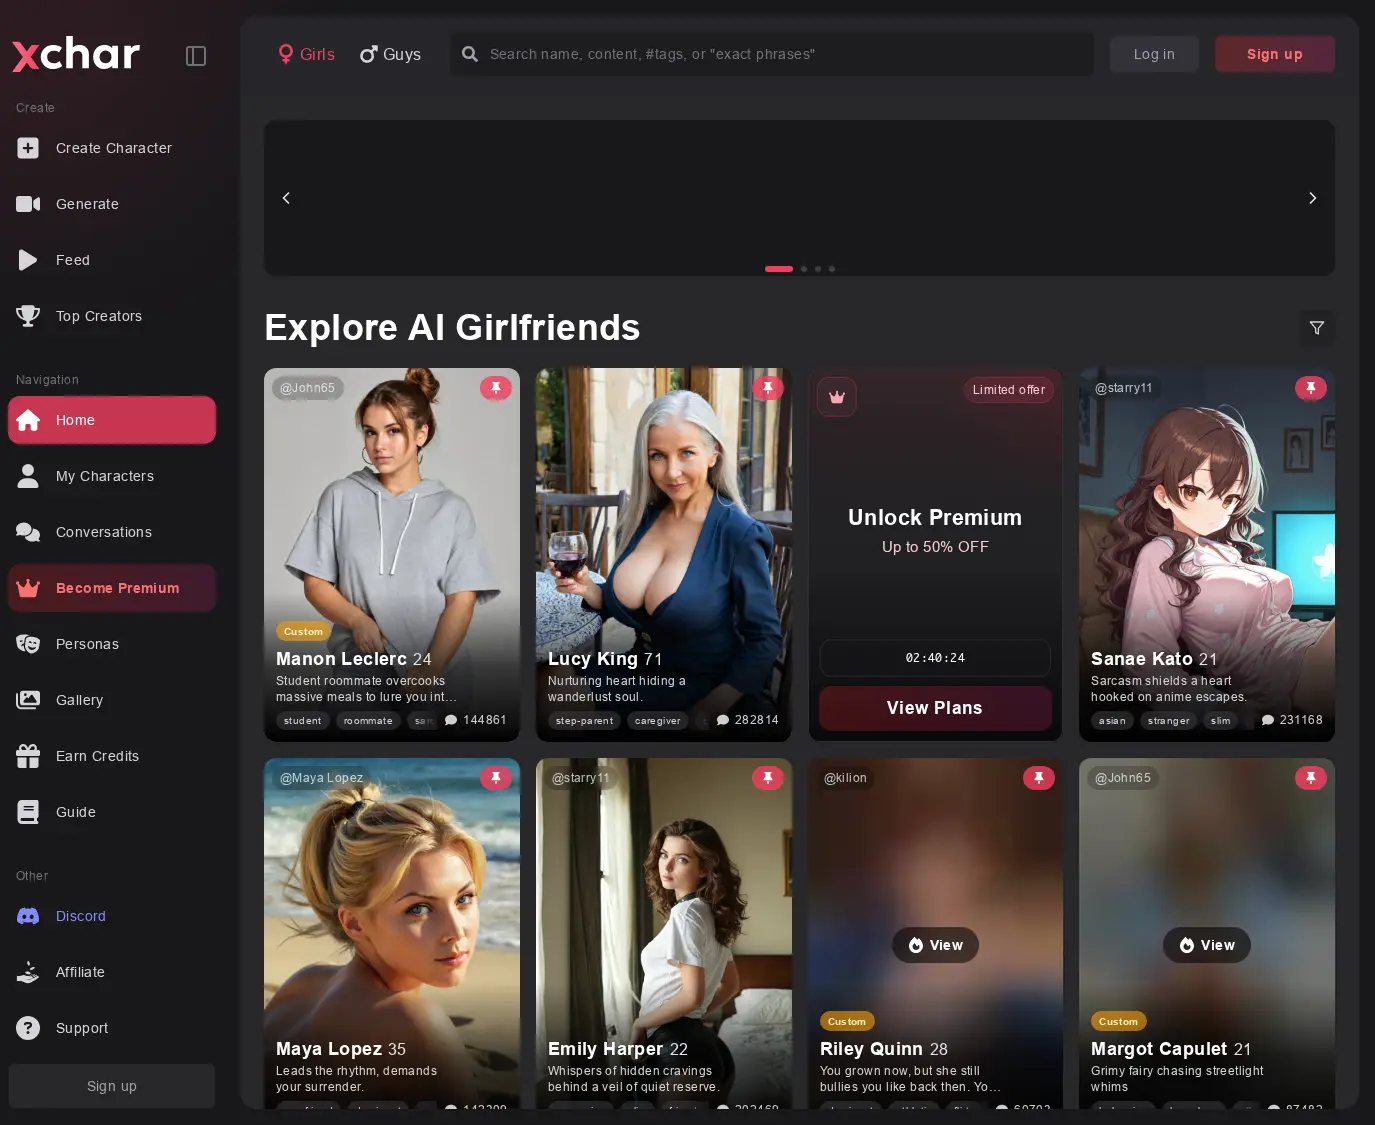1375x1125 pixels.
Task: Click the Create Character plus icon
Action: coord(28,148)
